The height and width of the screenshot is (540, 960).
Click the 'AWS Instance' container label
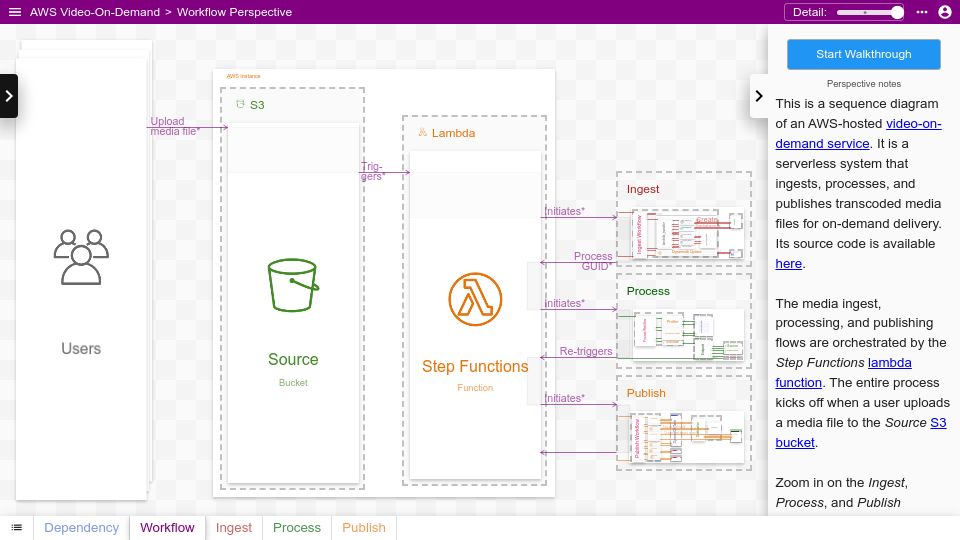tap(243, 77)
